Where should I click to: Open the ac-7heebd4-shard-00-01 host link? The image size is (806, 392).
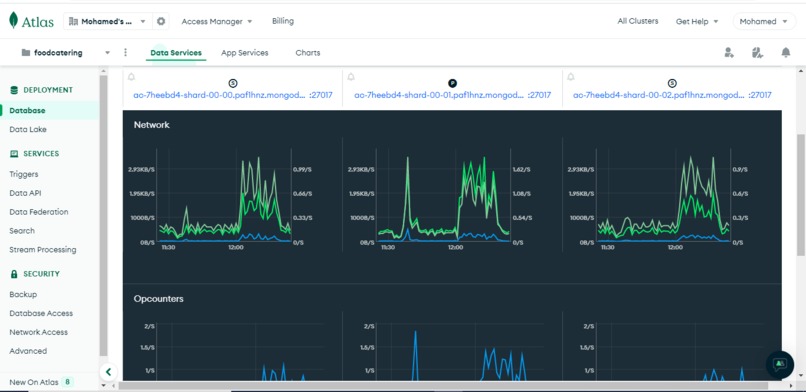coord(453,95)
